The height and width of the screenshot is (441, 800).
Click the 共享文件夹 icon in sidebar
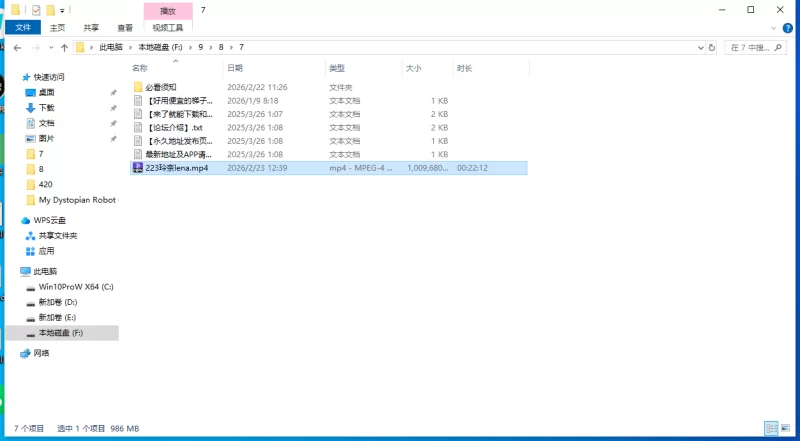(x=30, y=236)
